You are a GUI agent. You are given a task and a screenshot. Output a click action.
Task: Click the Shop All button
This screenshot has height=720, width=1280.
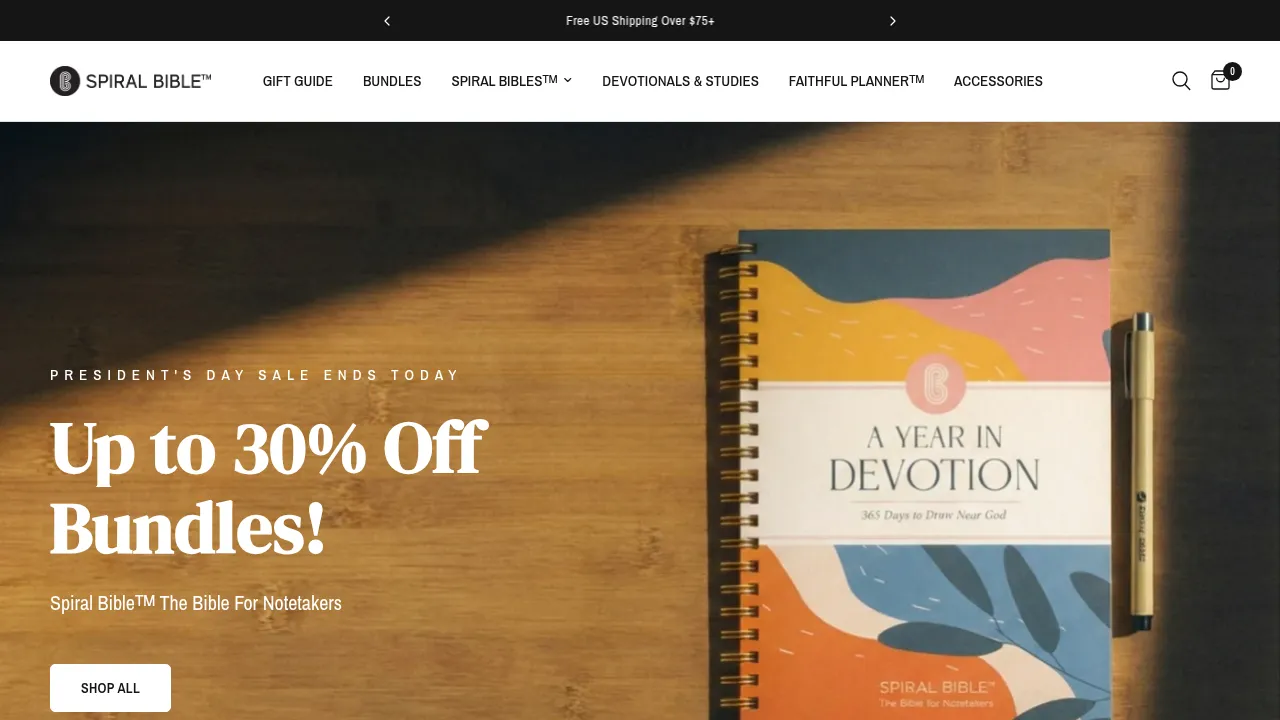click(110, 688)
